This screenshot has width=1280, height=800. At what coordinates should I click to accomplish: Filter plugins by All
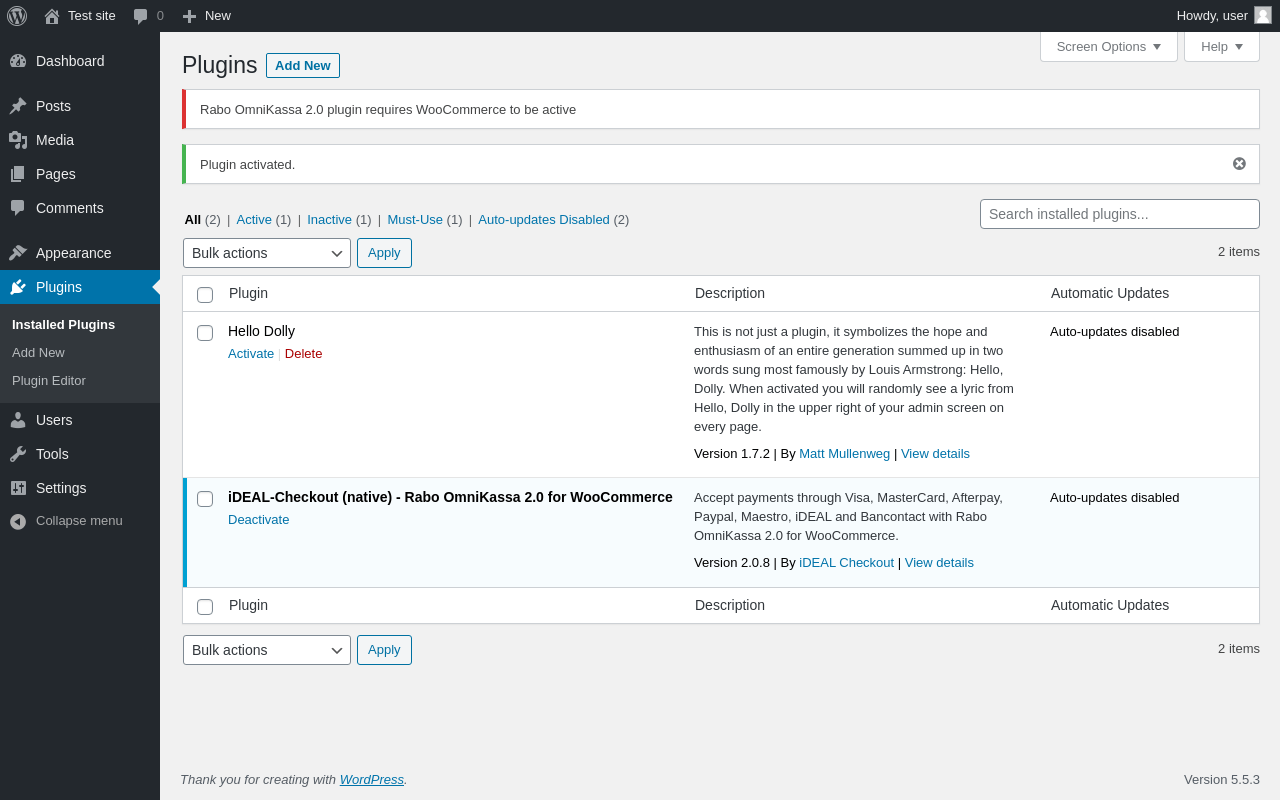193,220
